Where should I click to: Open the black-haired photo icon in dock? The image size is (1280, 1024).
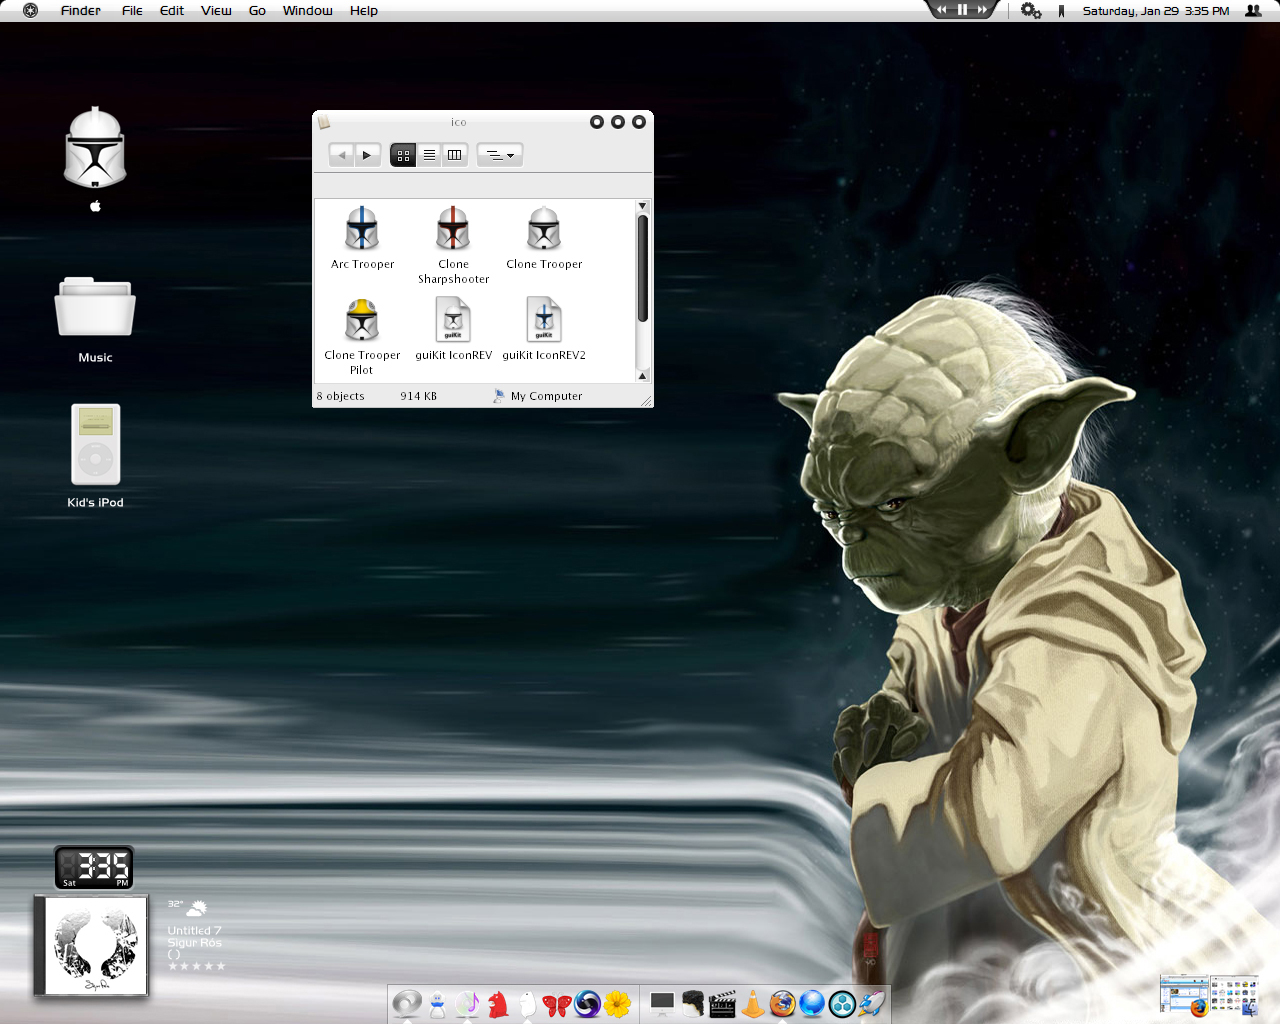692,1003
